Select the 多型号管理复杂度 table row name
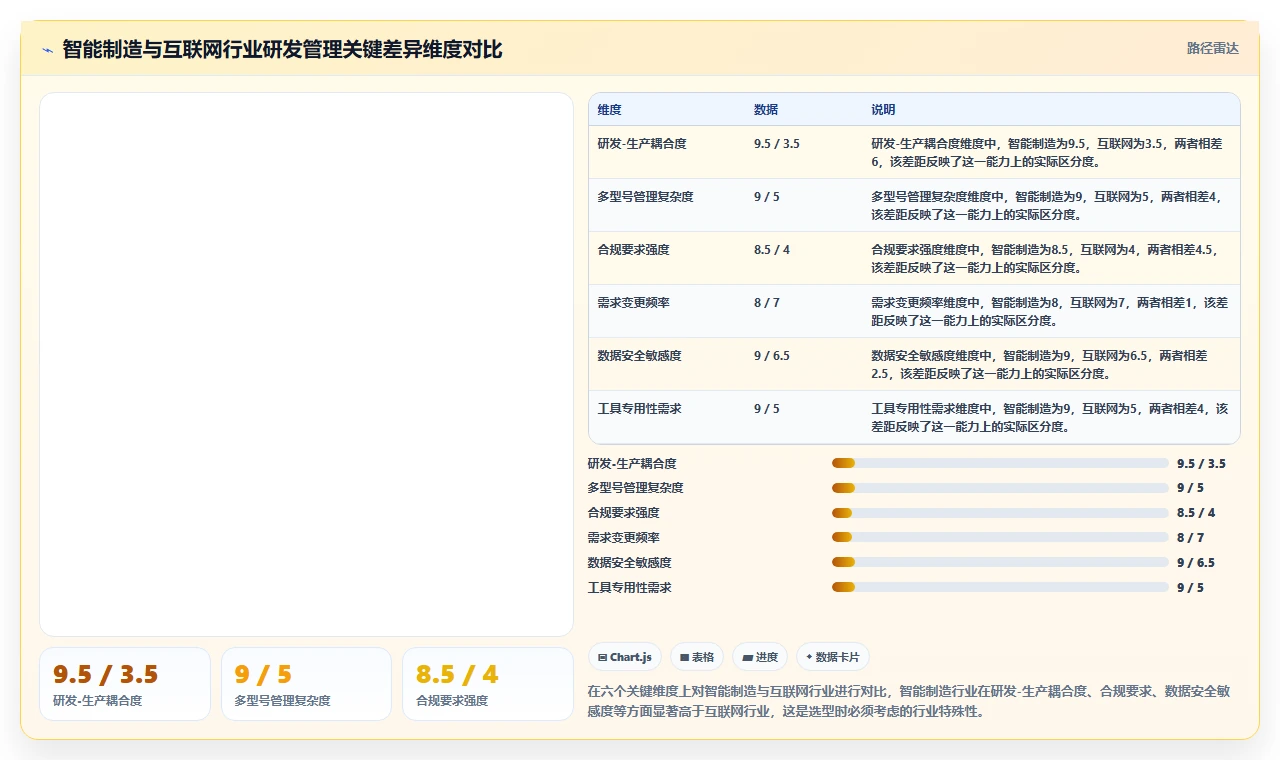The height and width of the screenshot is (760, 1280). pos(645,197)
